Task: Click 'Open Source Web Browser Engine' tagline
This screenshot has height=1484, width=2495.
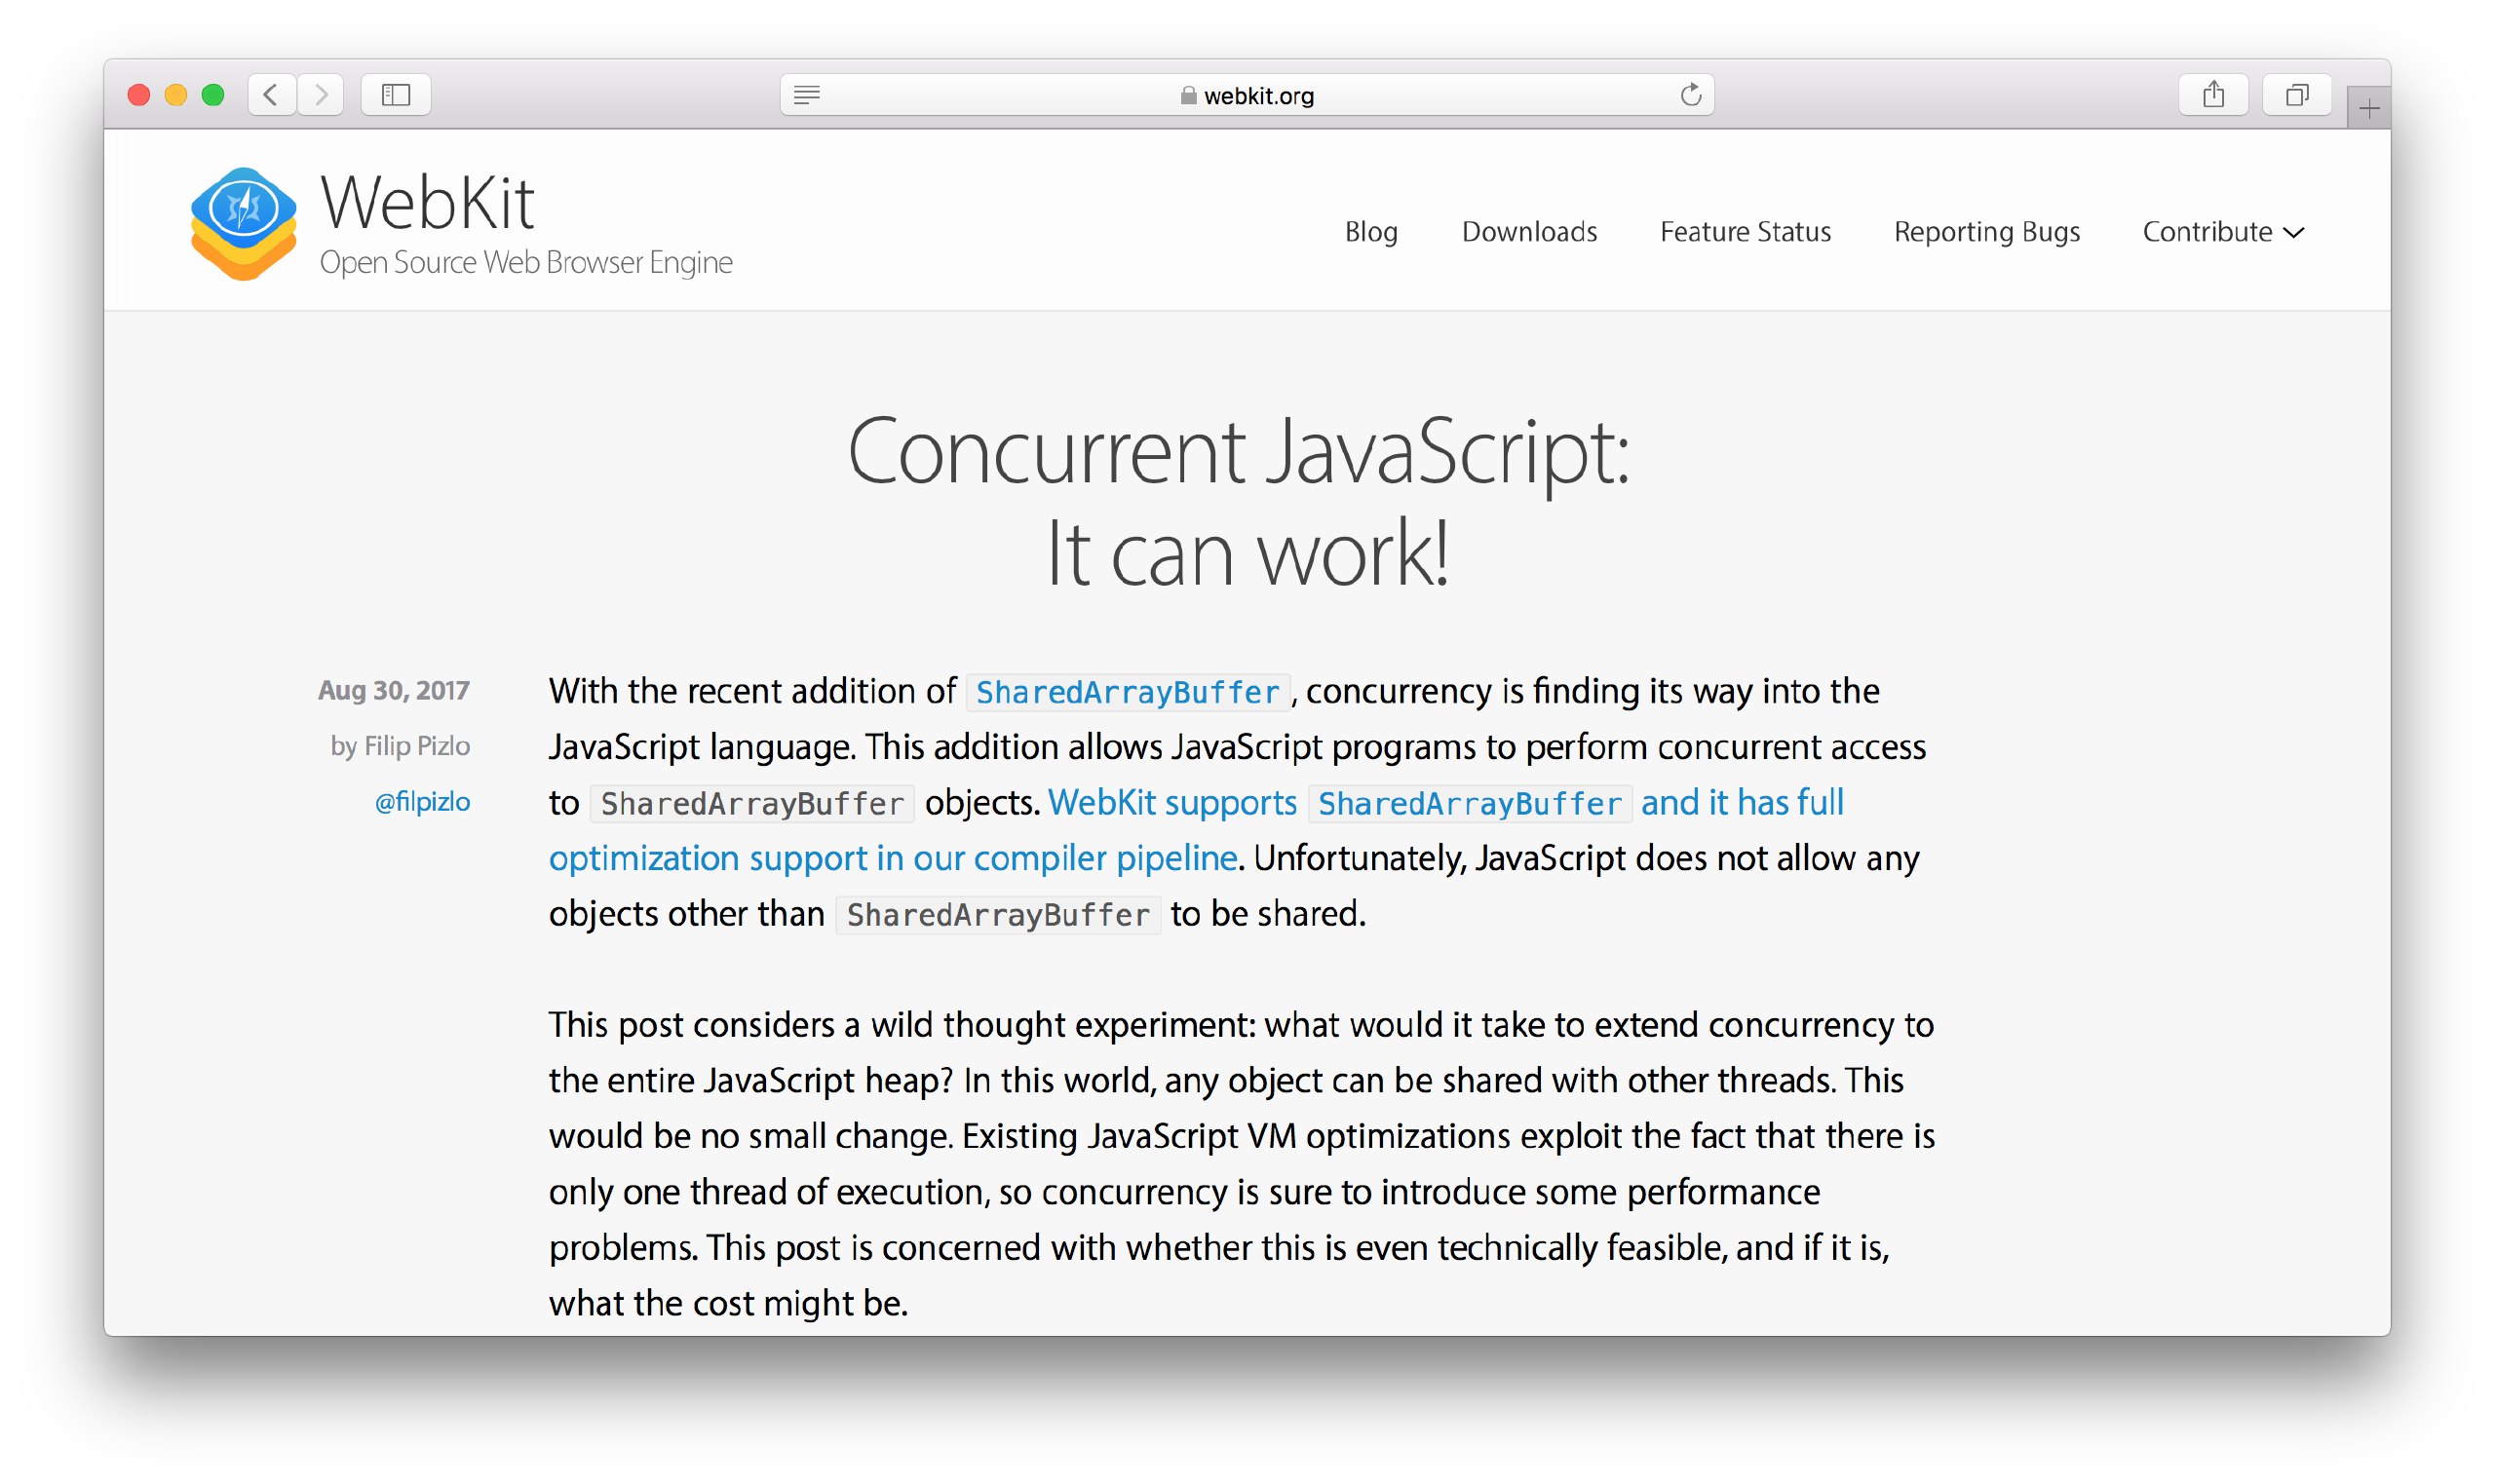Action: coord(526,263)
